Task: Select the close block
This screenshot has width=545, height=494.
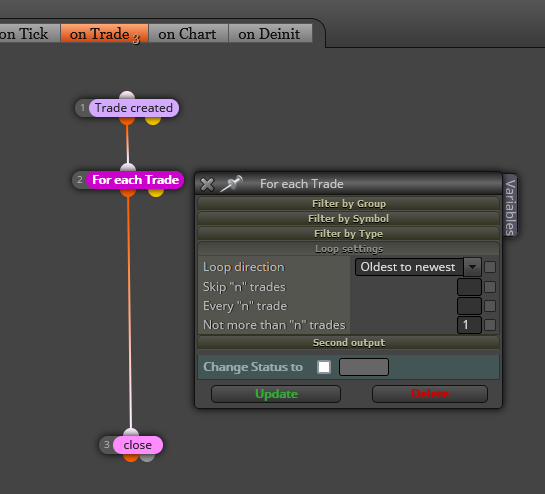Action: click(x=138, y=445)
